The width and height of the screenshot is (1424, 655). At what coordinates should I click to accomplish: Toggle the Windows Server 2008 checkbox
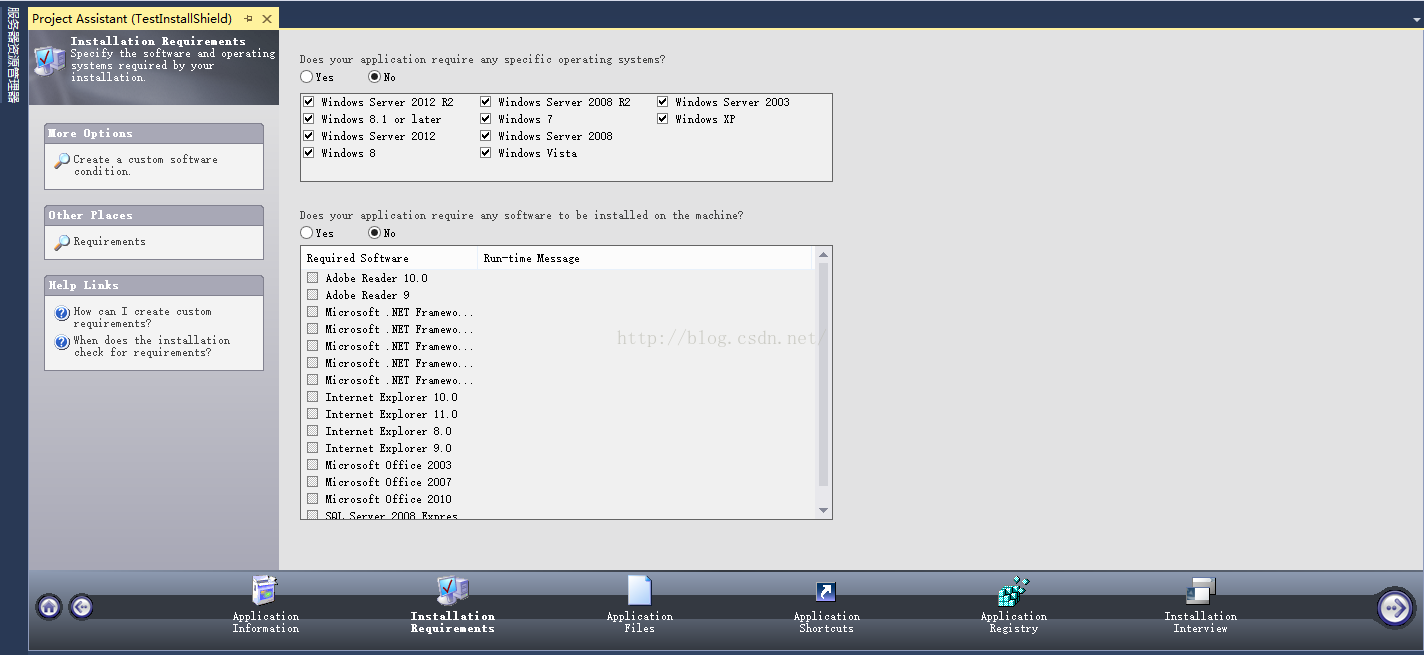point(486,136)
